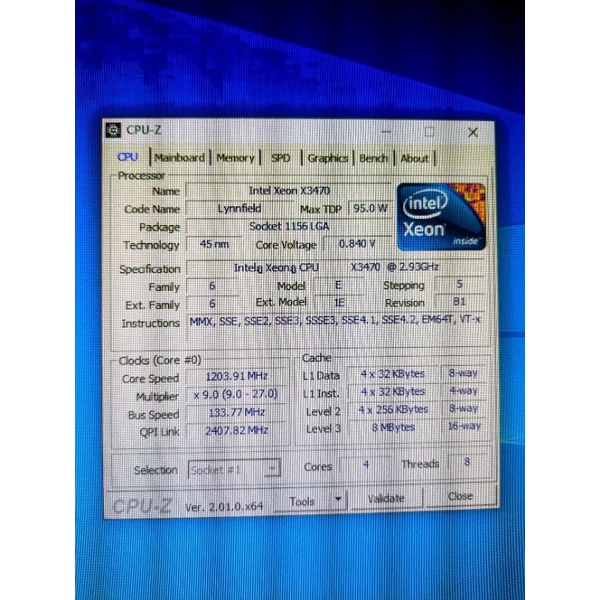This screenshot has height=600, width=600.
Task: Close the CPU-Z window with X
Action: click(472, 132)
